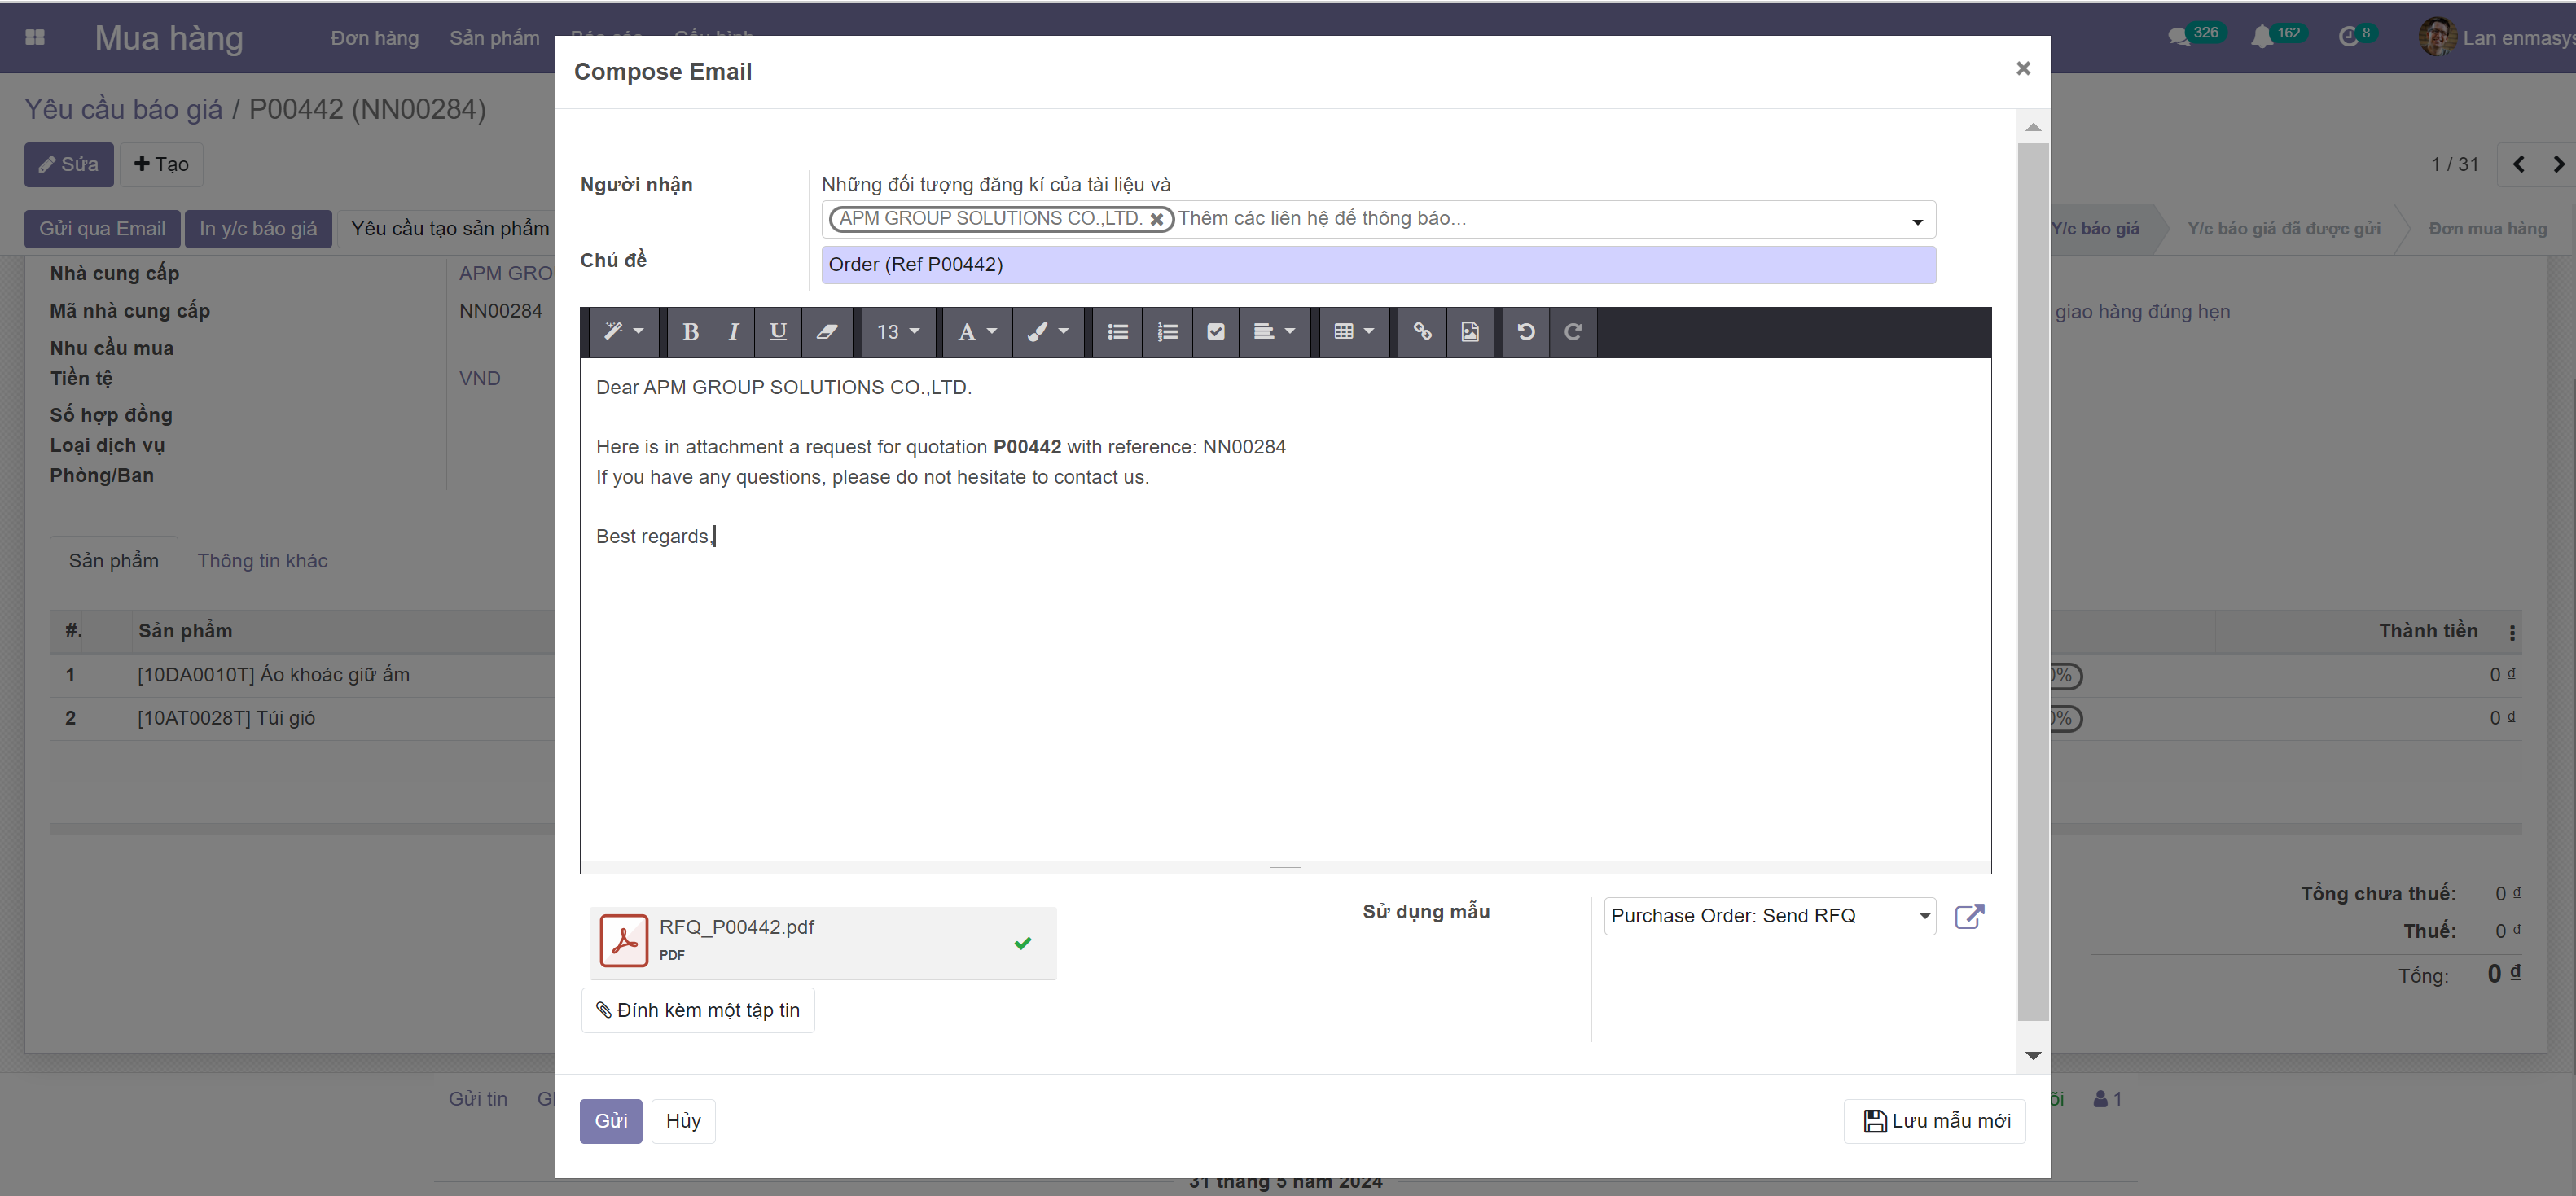The height and width of the screenshot is (1196, 2576).
Task: Insert a numbered ordered list
Action: pyautogui.click(x=1167, y=332)
